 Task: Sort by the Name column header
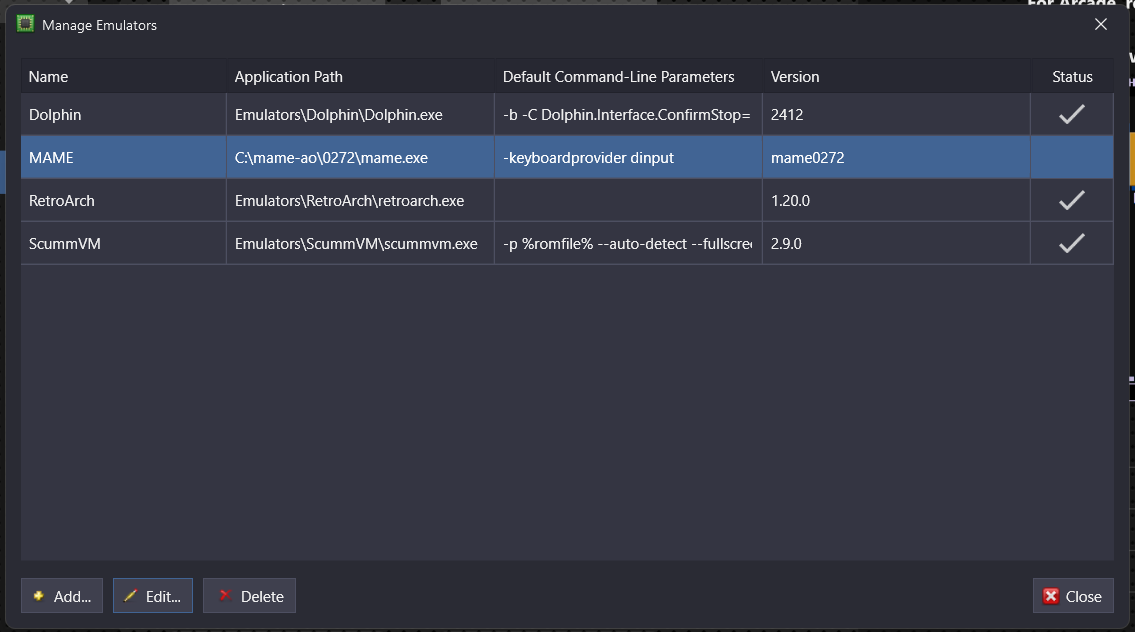point(123,77)
